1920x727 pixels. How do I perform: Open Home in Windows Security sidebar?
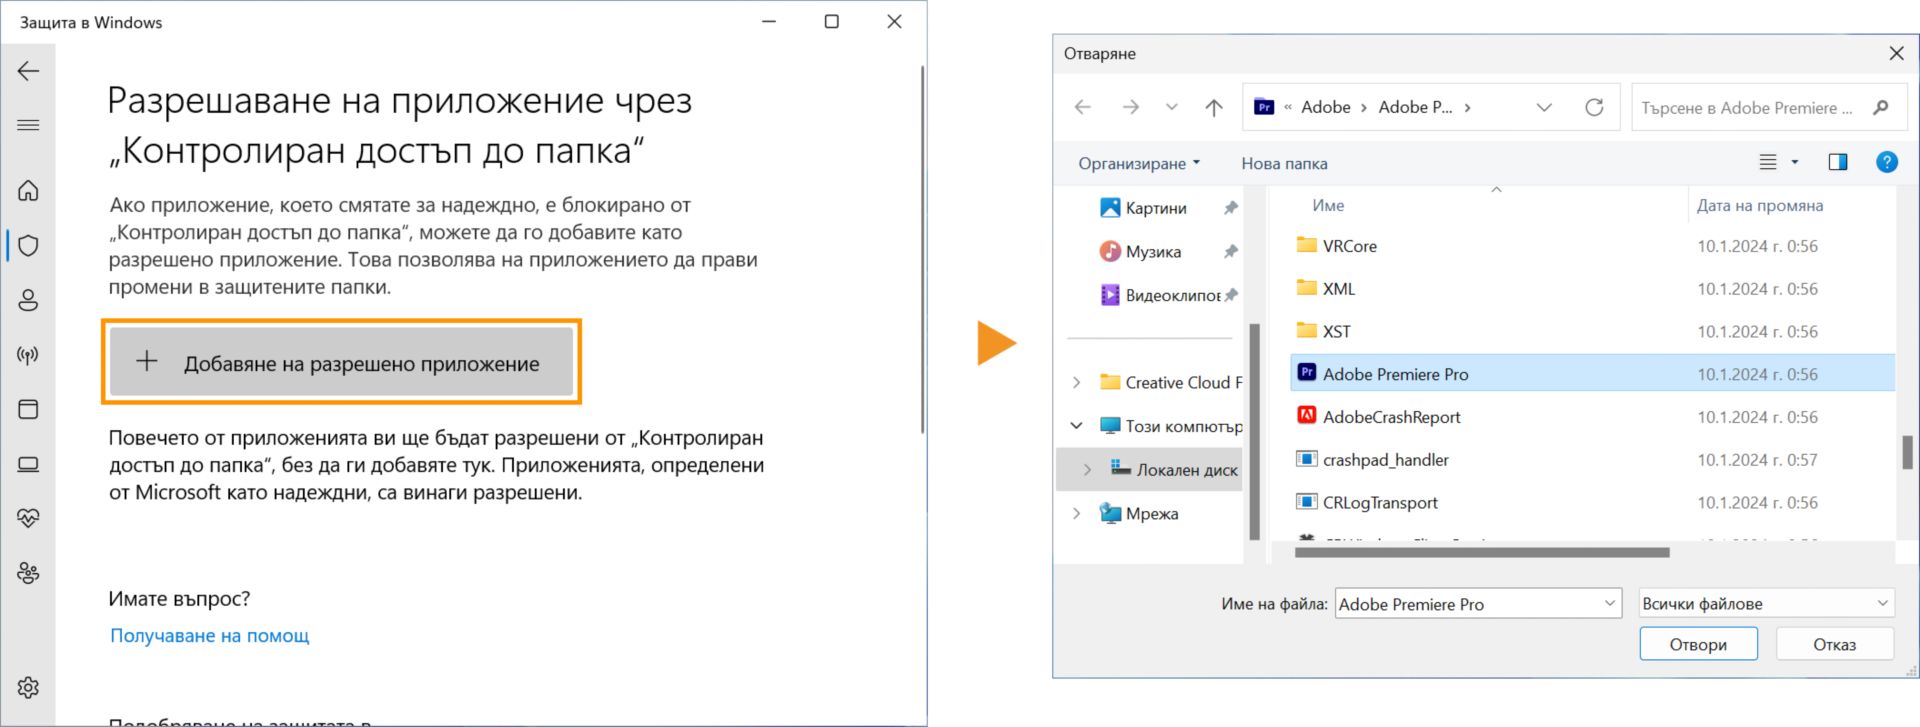click(x=28, y=190)
